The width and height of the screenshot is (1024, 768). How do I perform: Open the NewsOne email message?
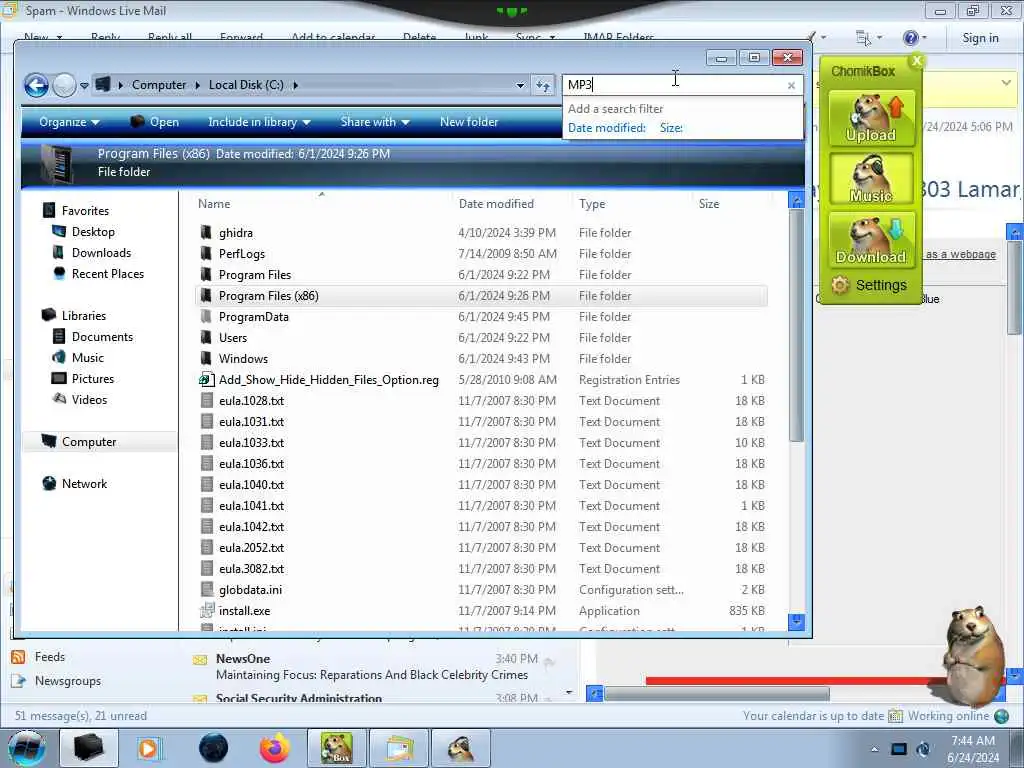tap(372, 667)
